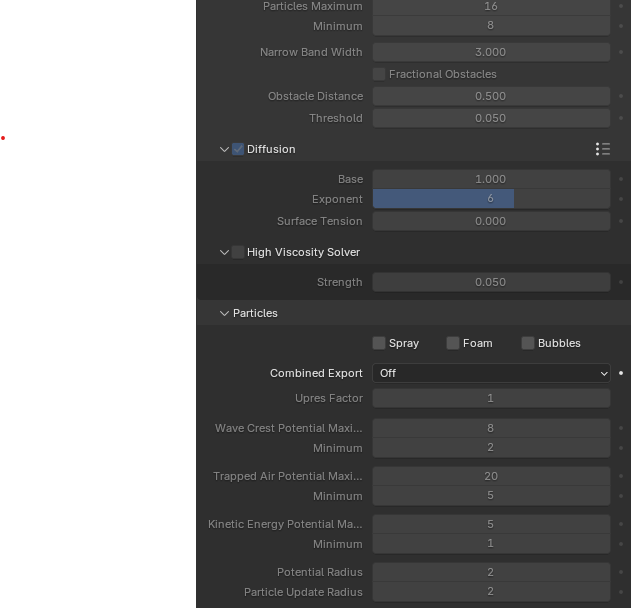Viewport: 631px width, 608px height.
Task: Click the Particles panel title text
Action: pyautogui.click(x=255, y=313)
